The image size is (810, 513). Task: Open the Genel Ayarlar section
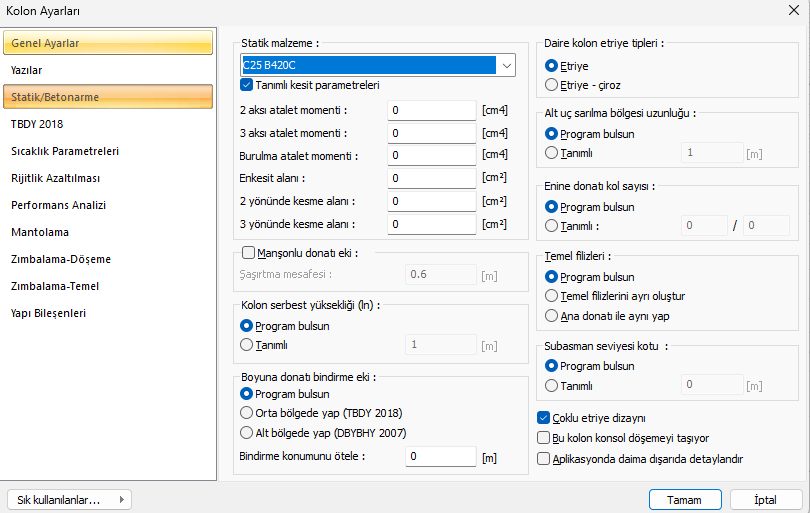click(108, 43)
